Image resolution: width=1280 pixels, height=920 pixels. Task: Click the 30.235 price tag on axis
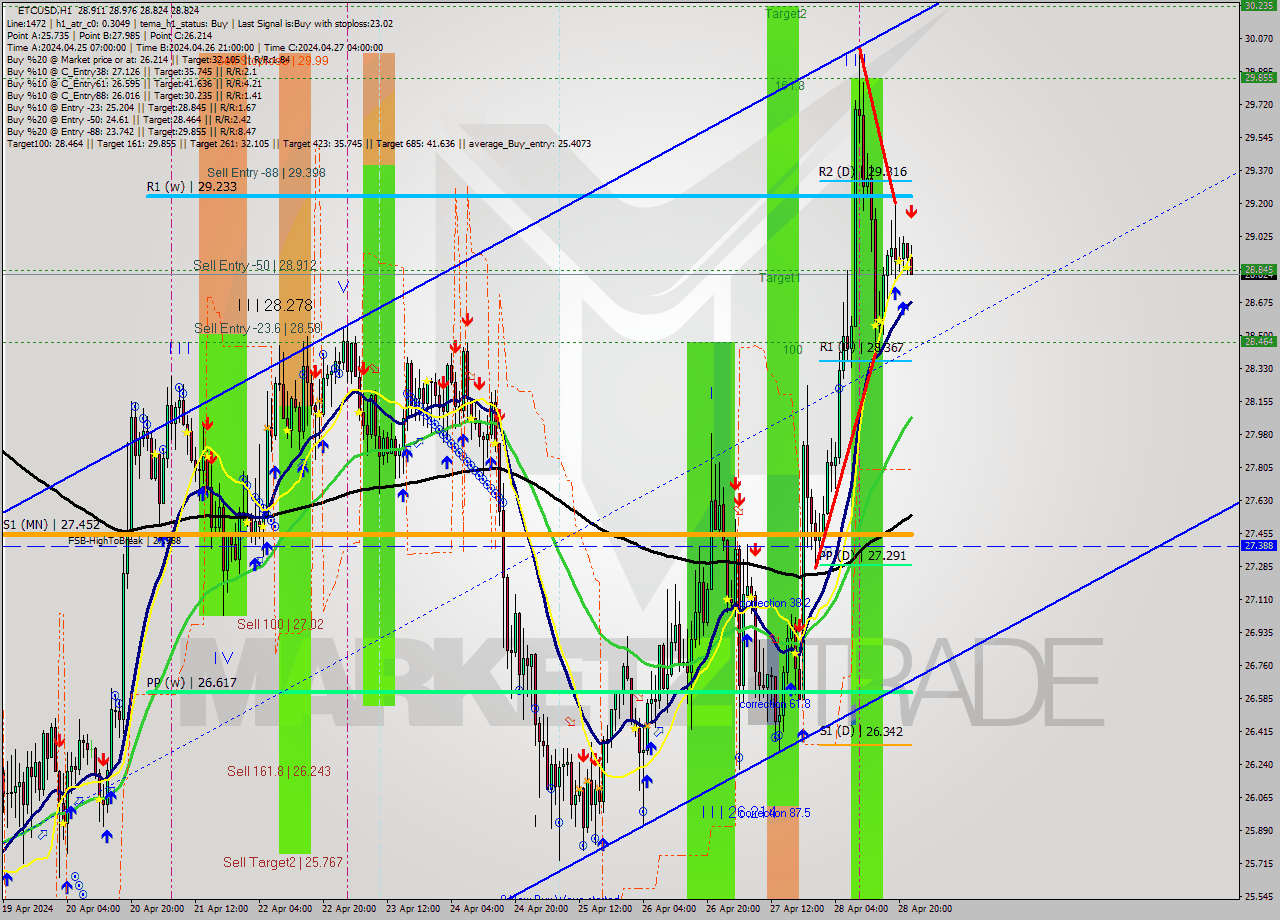click(1257, 5)
